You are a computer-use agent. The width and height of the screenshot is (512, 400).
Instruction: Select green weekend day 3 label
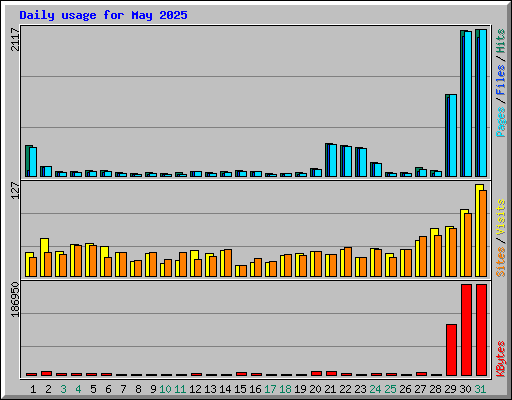(63, 389)
